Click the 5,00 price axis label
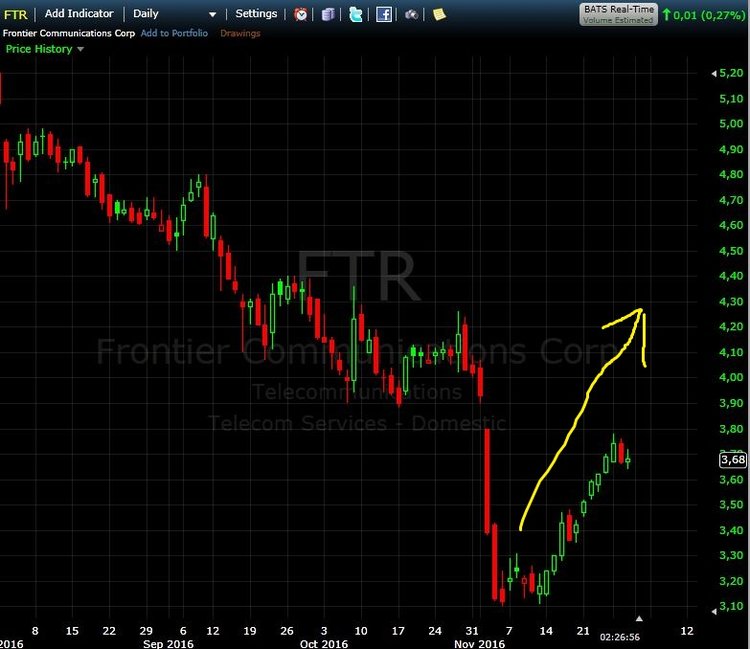 [x=731, y=123]
